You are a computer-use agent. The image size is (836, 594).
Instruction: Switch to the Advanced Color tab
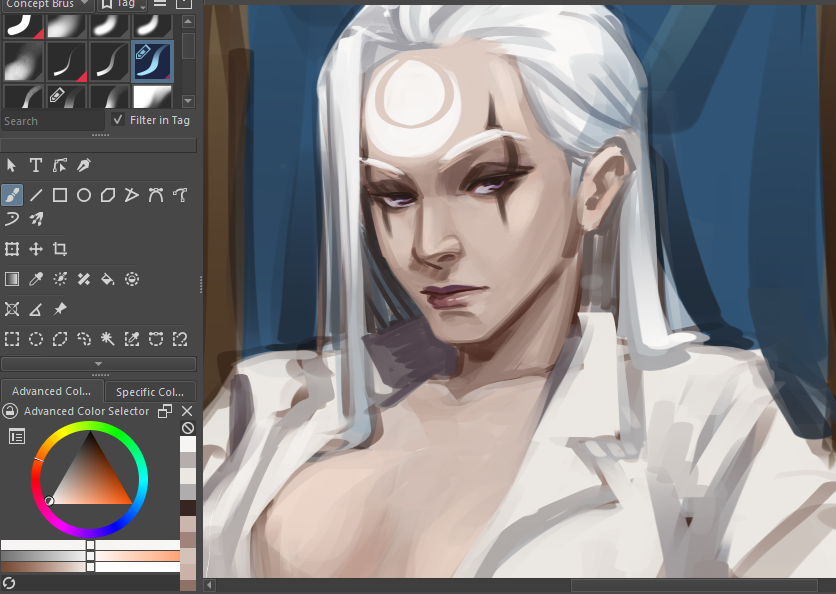[52, 391]
